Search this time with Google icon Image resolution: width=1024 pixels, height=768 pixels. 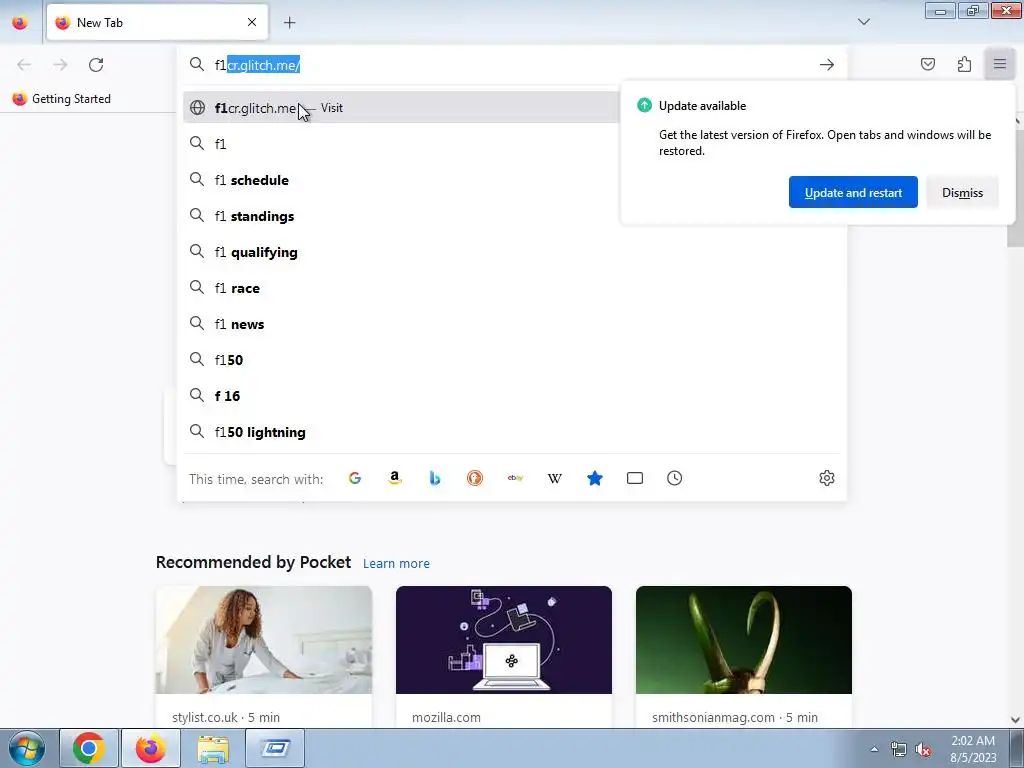[x=355, y=478]
